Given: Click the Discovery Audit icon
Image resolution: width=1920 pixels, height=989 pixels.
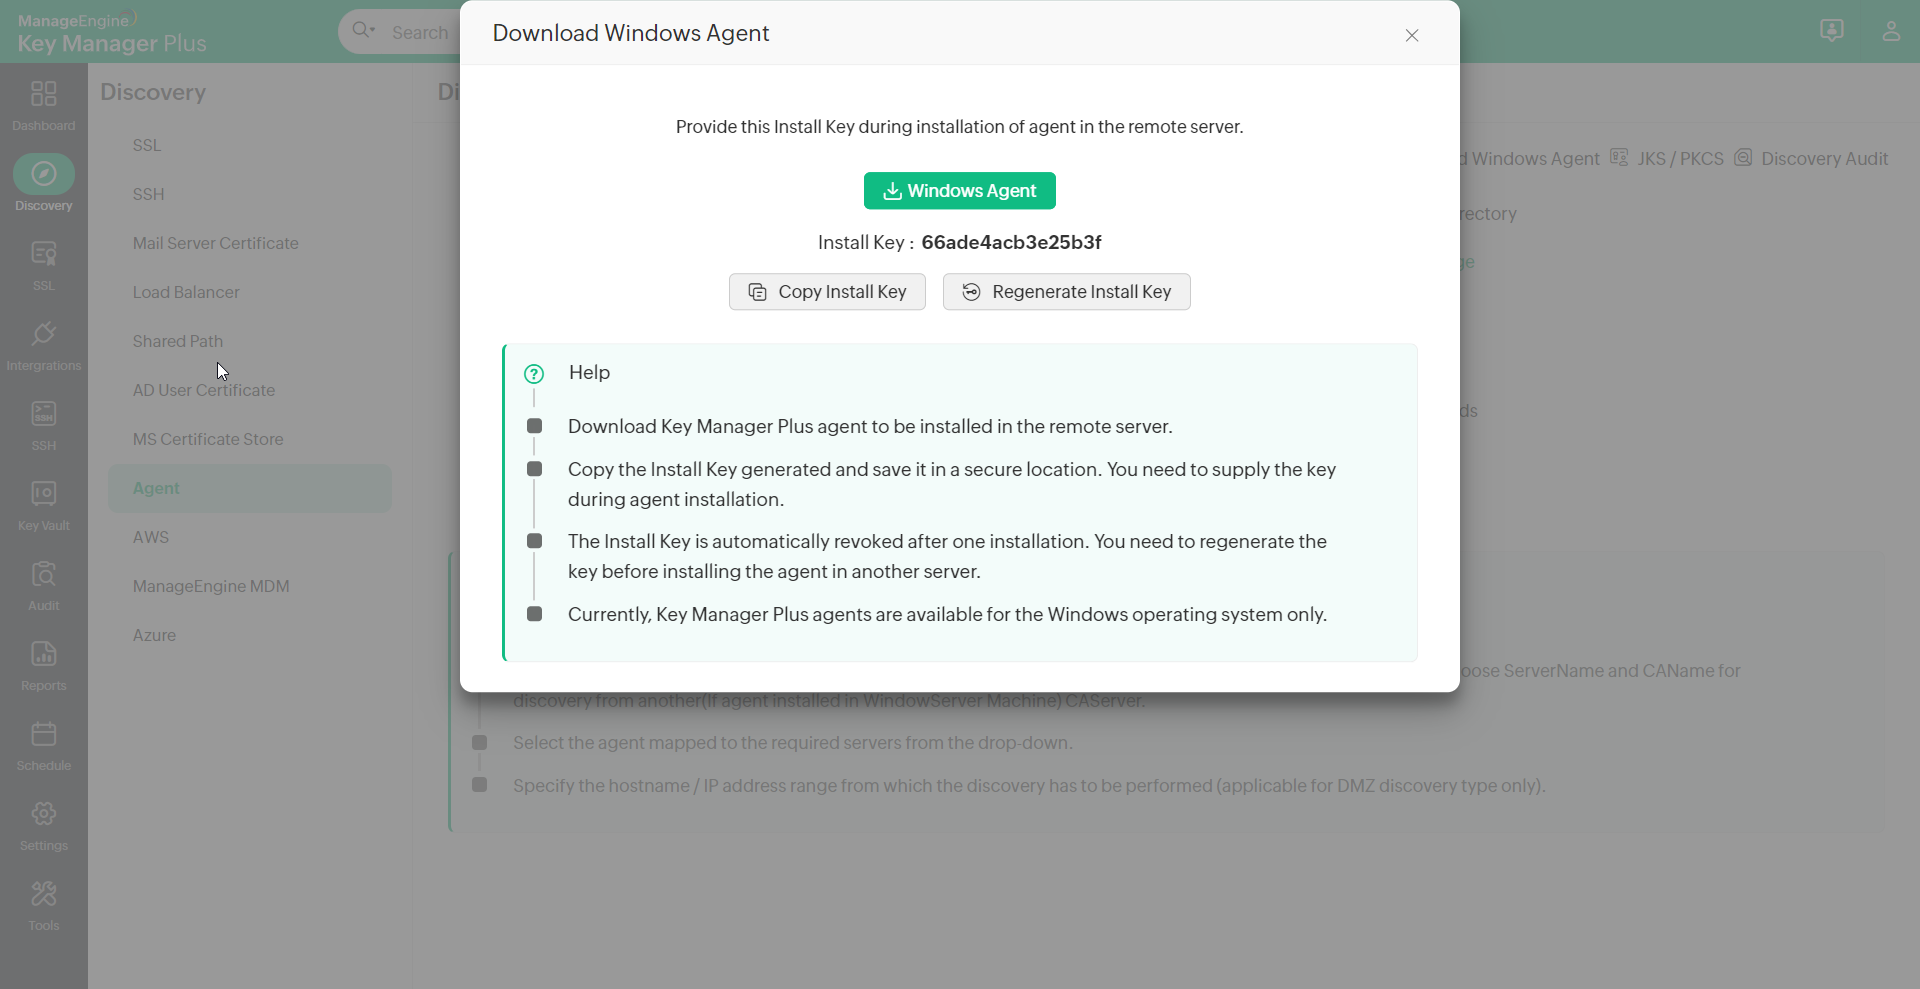Looking at the screenshot, I should pyautogui.click(x=1744, y=158).
